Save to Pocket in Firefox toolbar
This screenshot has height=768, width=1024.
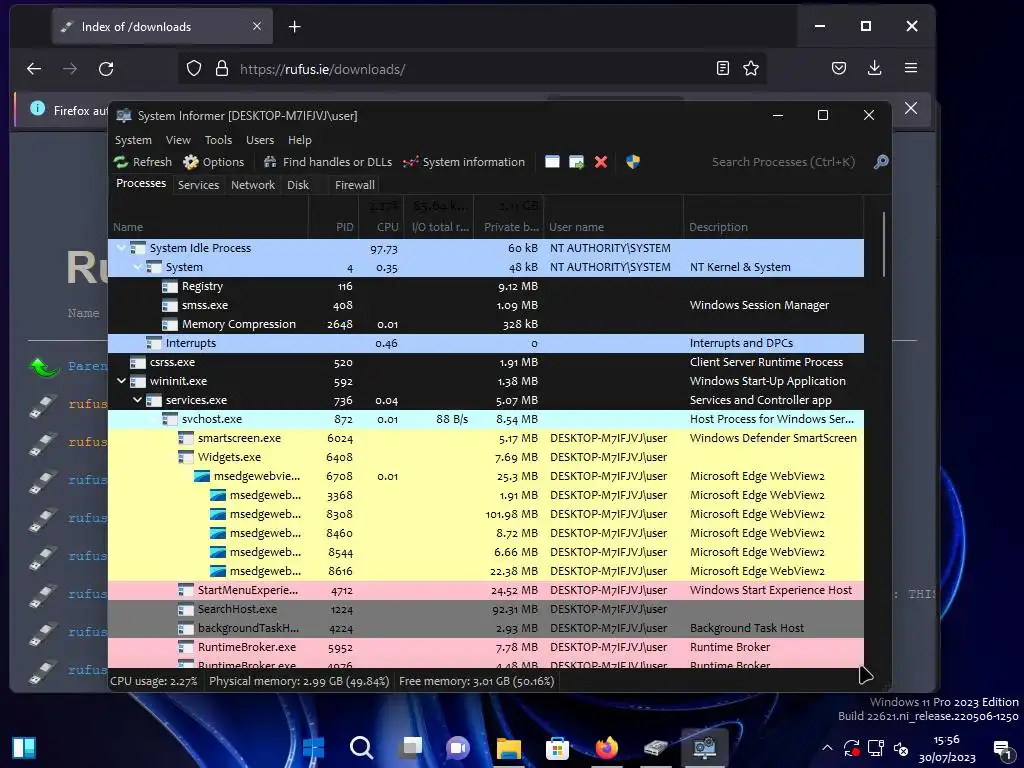839,68
